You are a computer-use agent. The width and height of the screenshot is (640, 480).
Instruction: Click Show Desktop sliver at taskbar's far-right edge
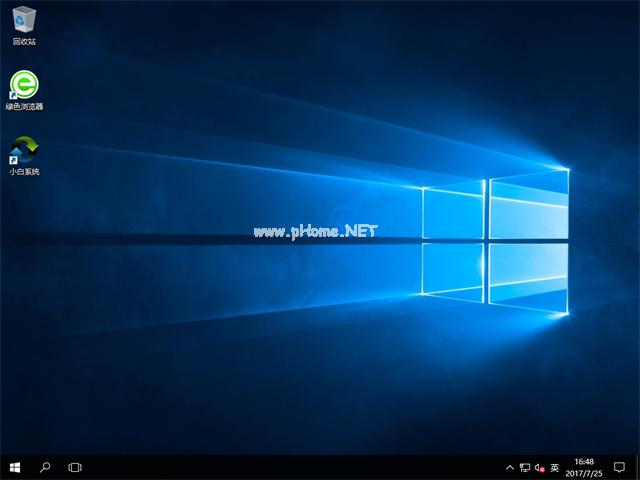638,467
